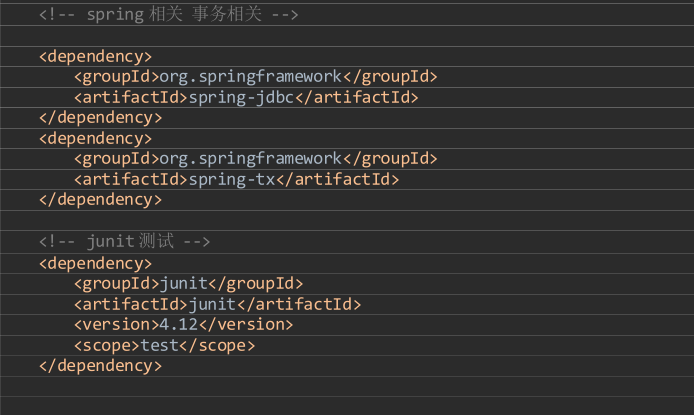
Task: Click the opening '<version>' tag
Action: (117, 325)
